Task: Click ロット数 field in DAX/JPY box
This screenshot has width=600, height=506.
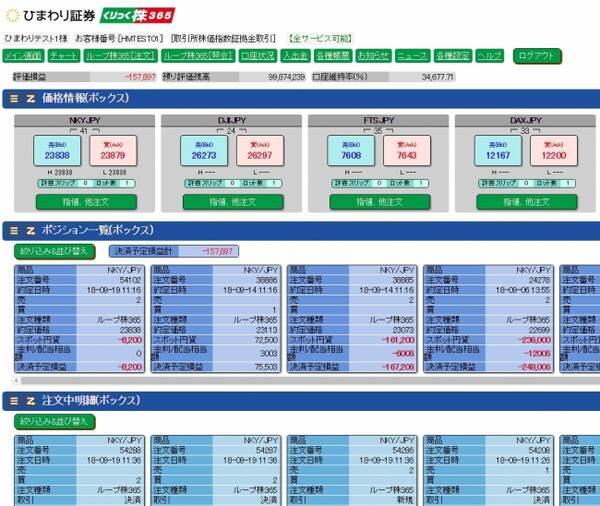Action: tap(567, 183)
